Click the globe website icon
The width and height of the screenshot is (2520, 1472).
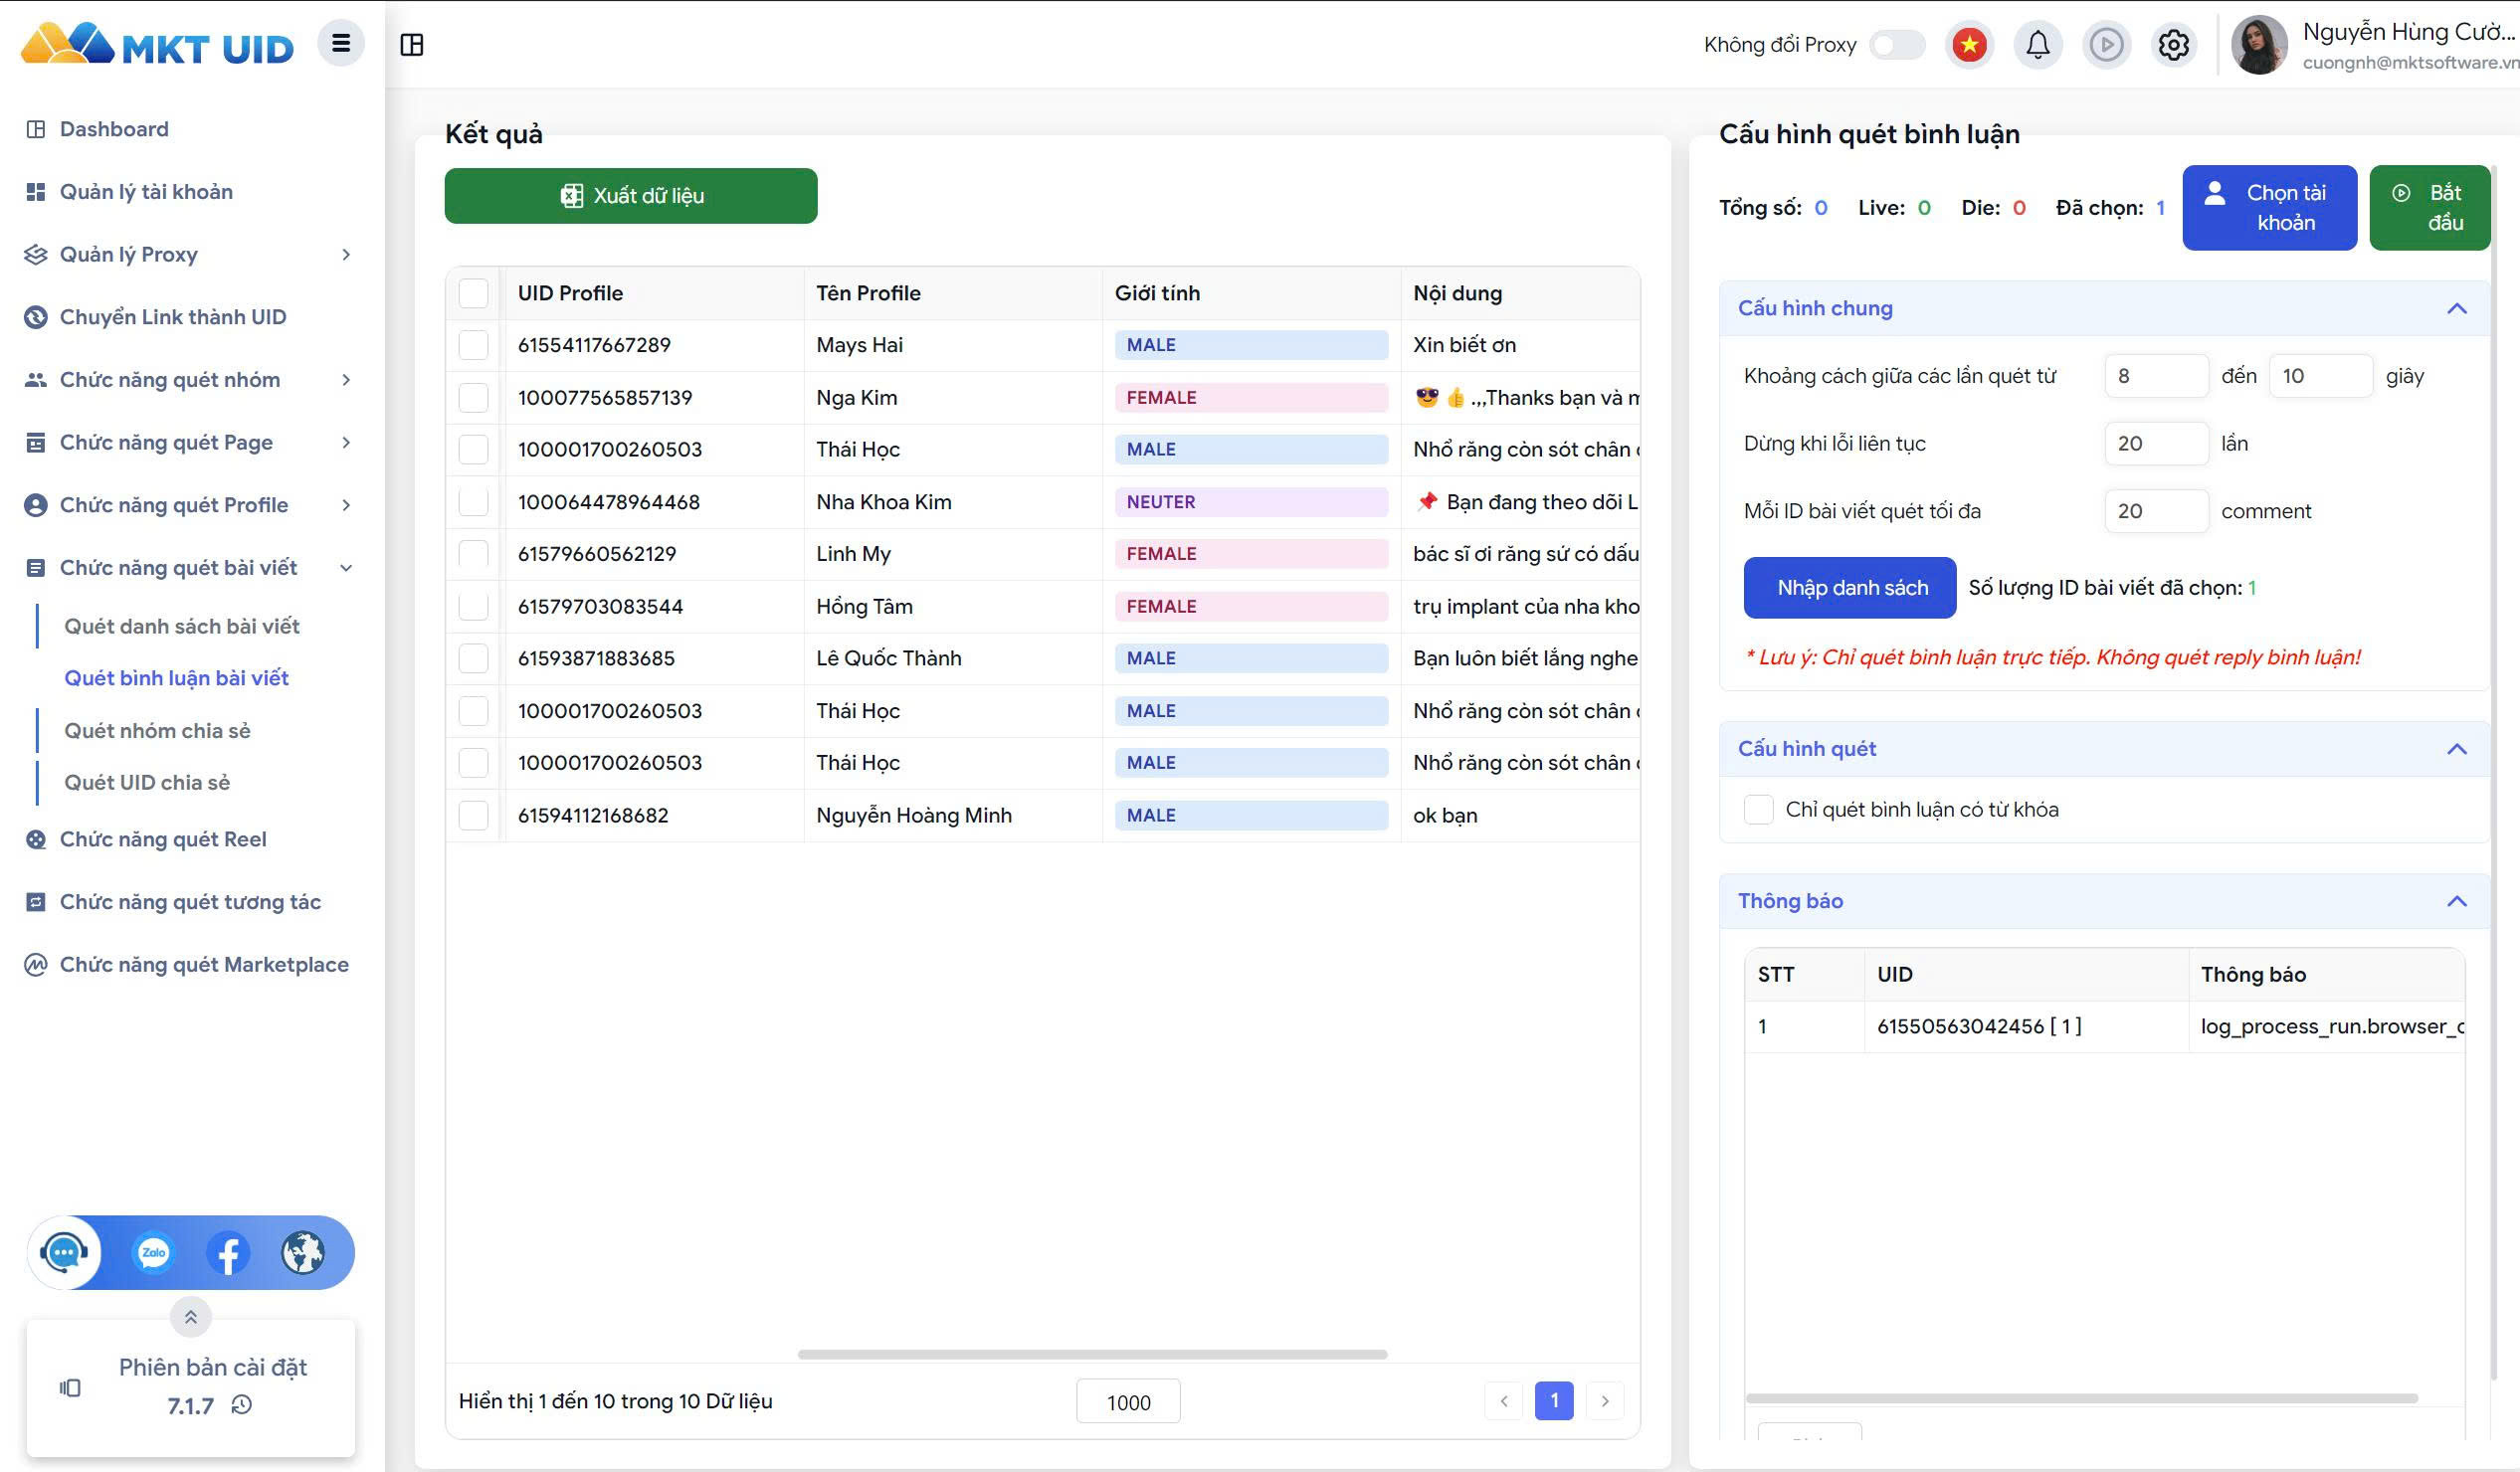[303, 1252]
